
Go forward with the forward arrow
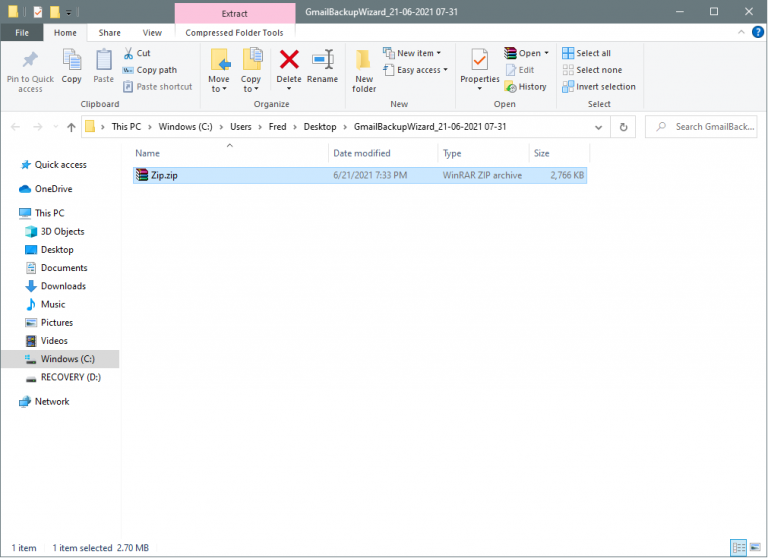click(x=38, y=127)
